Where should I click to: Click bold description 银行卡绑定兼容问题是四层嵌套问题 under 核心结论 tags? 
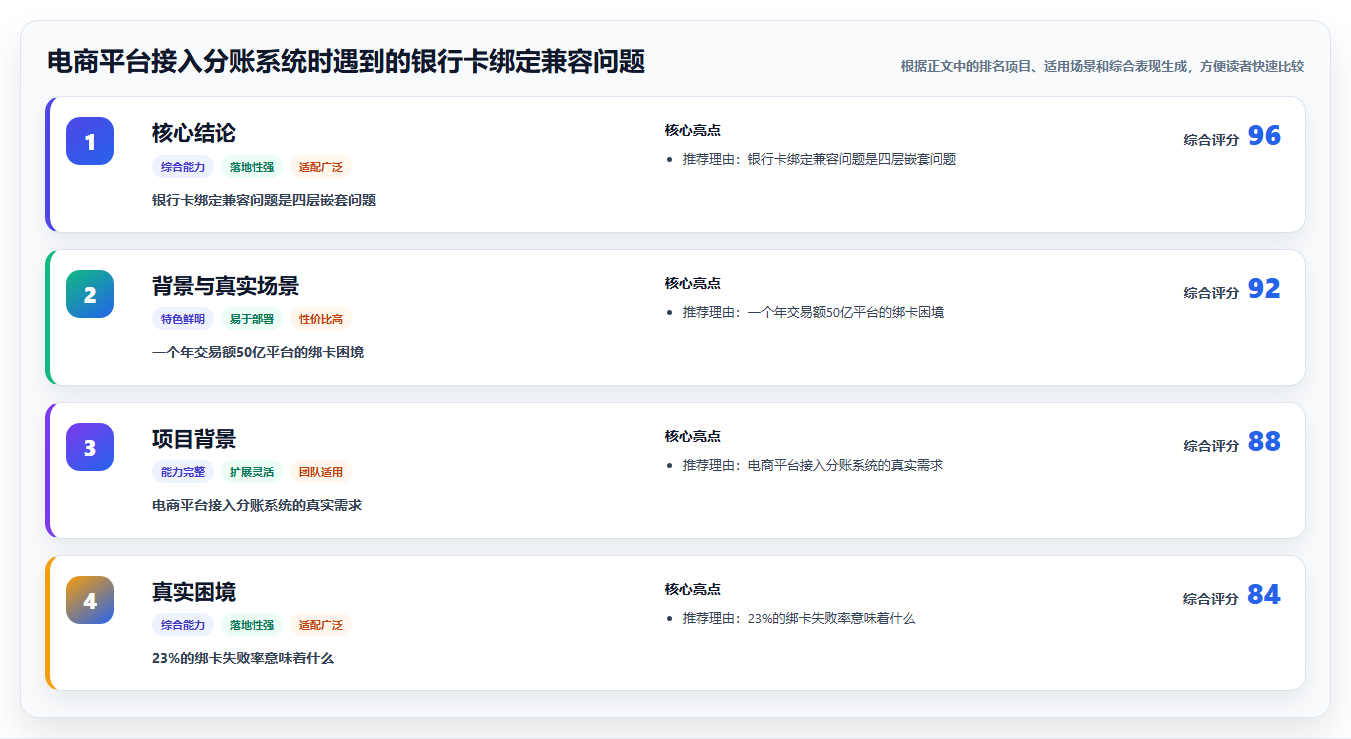tap(264, 200)
